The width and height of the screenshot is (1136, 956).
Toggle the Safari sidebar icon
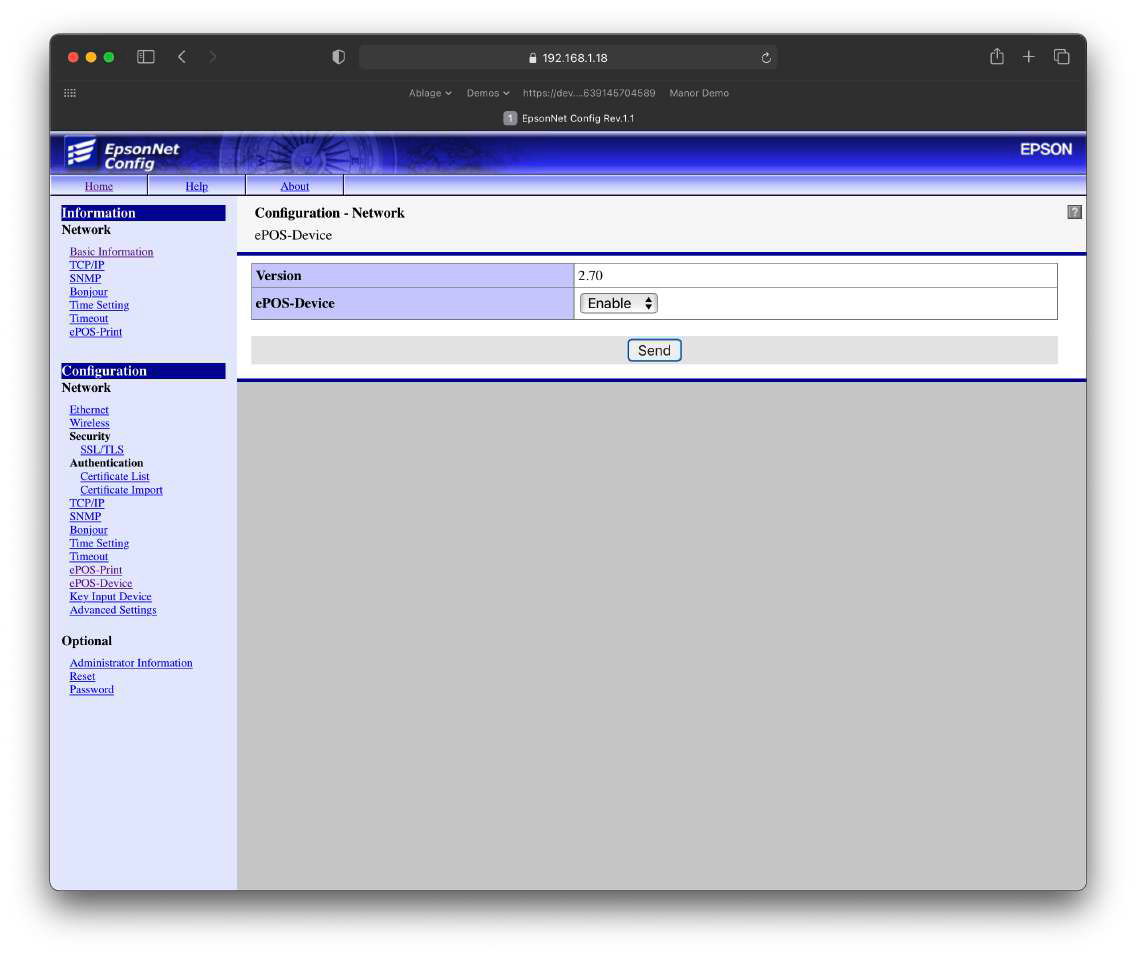point(146,56)
